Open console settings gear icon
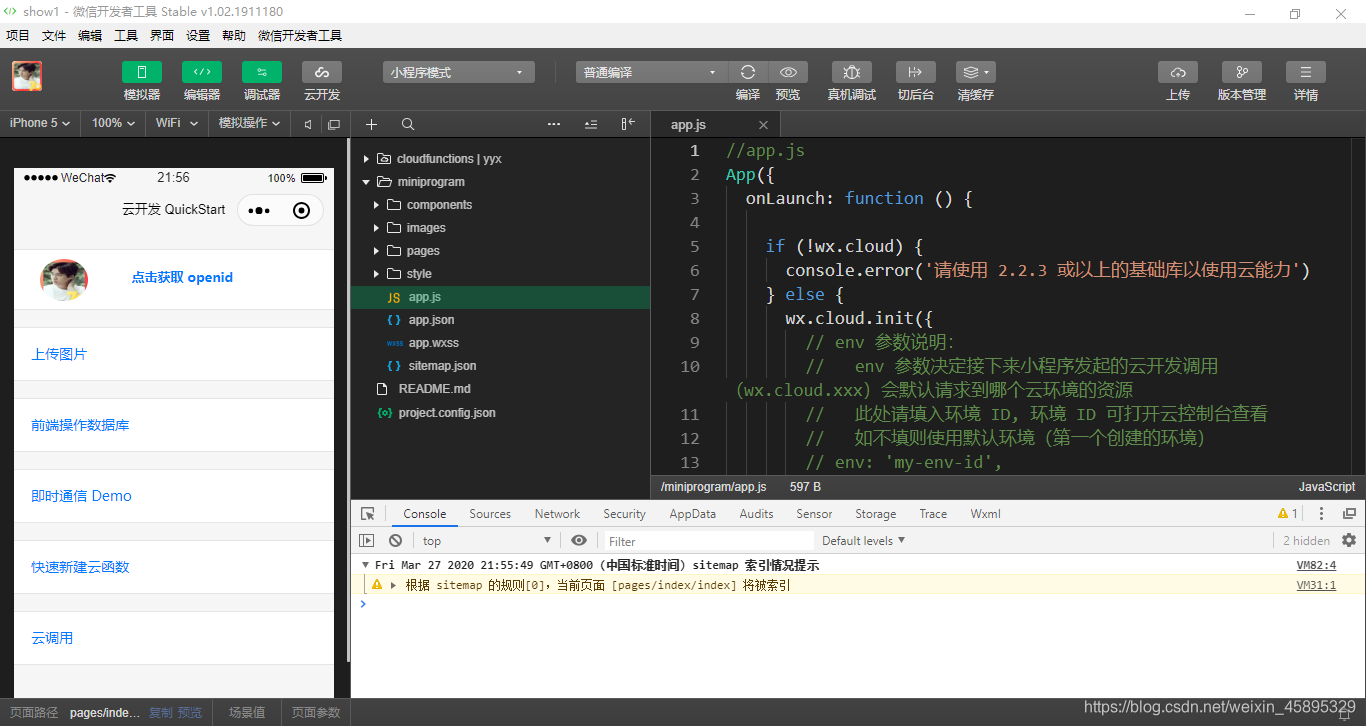 [1349, 540]
